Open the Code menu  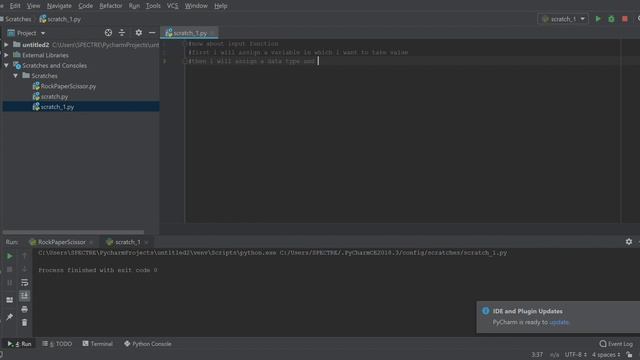click(85, 6)
